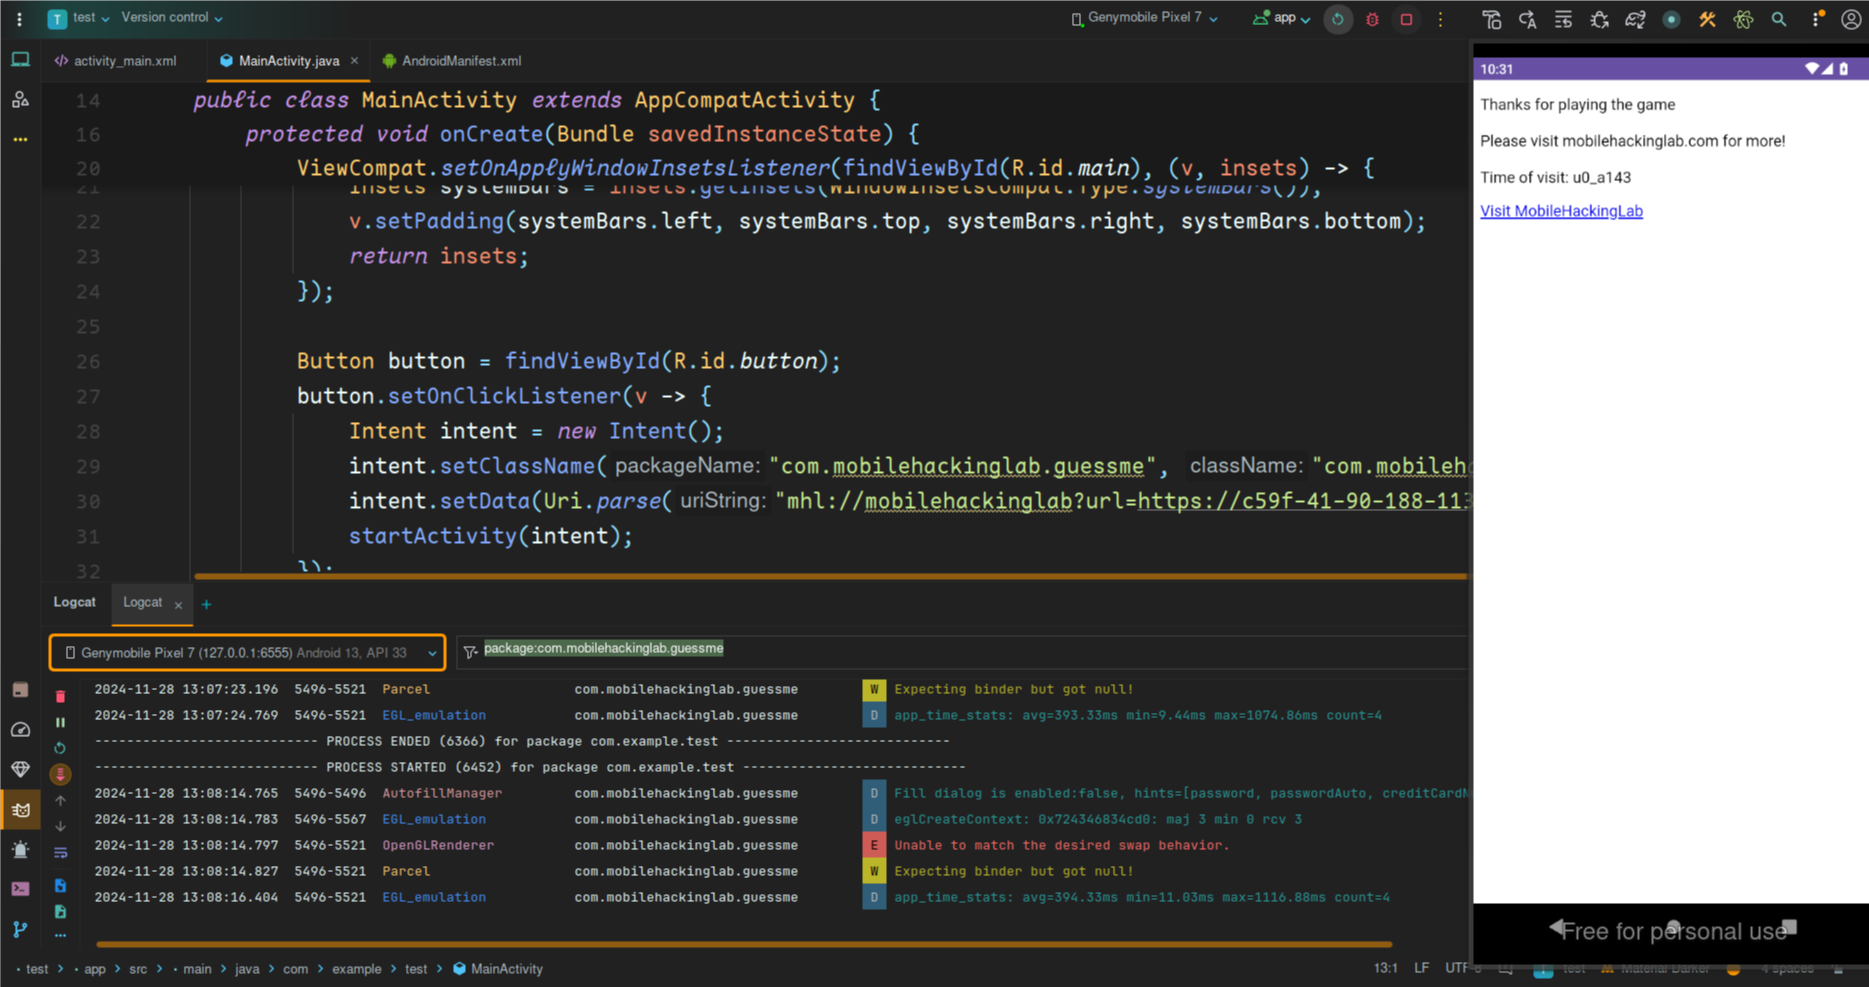Click Sync Project with Gradle elephant icon

pos(1635,19)
